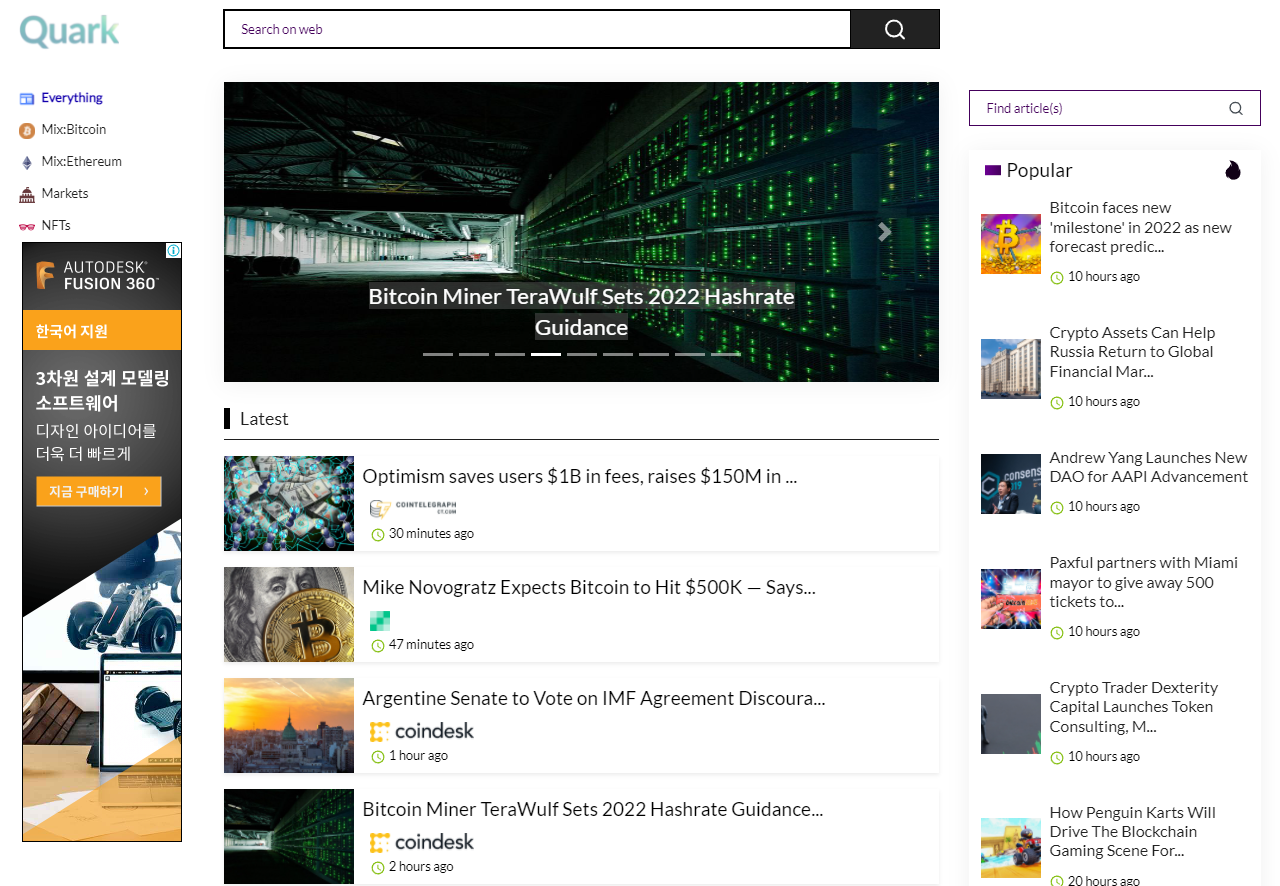Click the Argentine Senate sunset thumbnail
The width and height of the screenshot is (1280, 886).
289,726
